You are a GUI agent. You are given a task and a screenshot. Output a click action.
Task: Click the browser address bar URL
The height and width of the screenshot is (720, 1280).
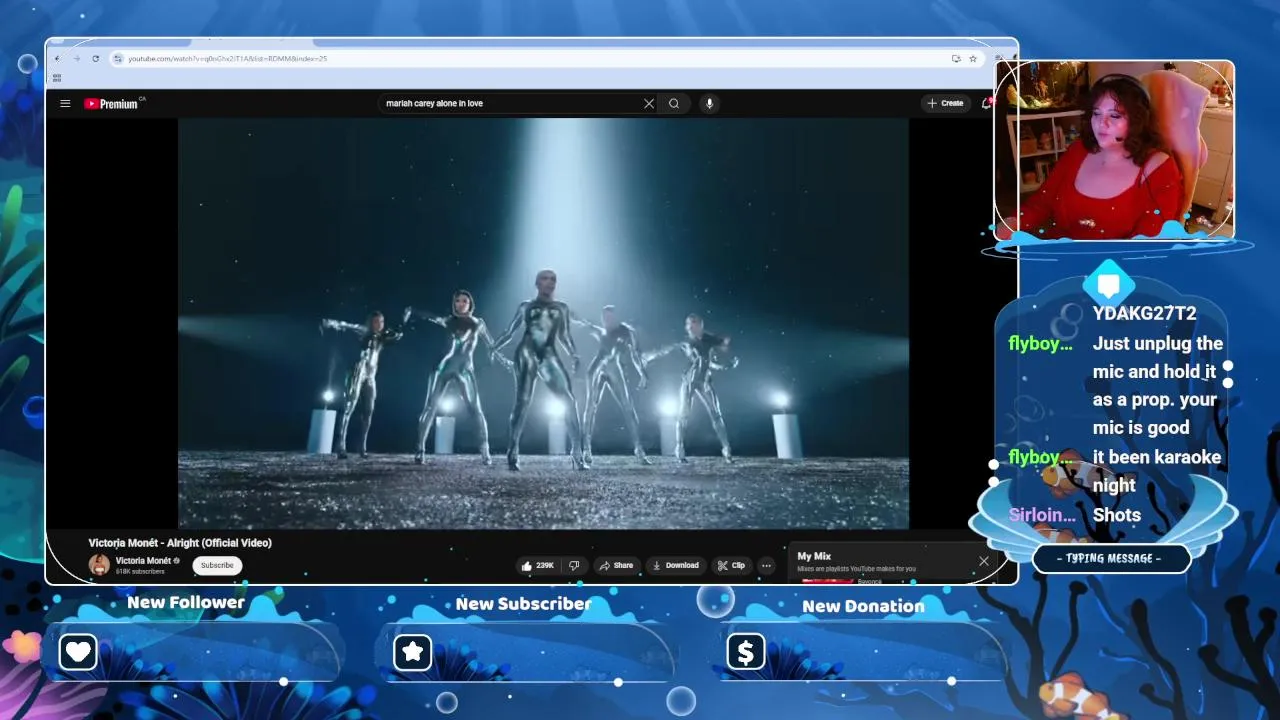(x=228, y=59)
